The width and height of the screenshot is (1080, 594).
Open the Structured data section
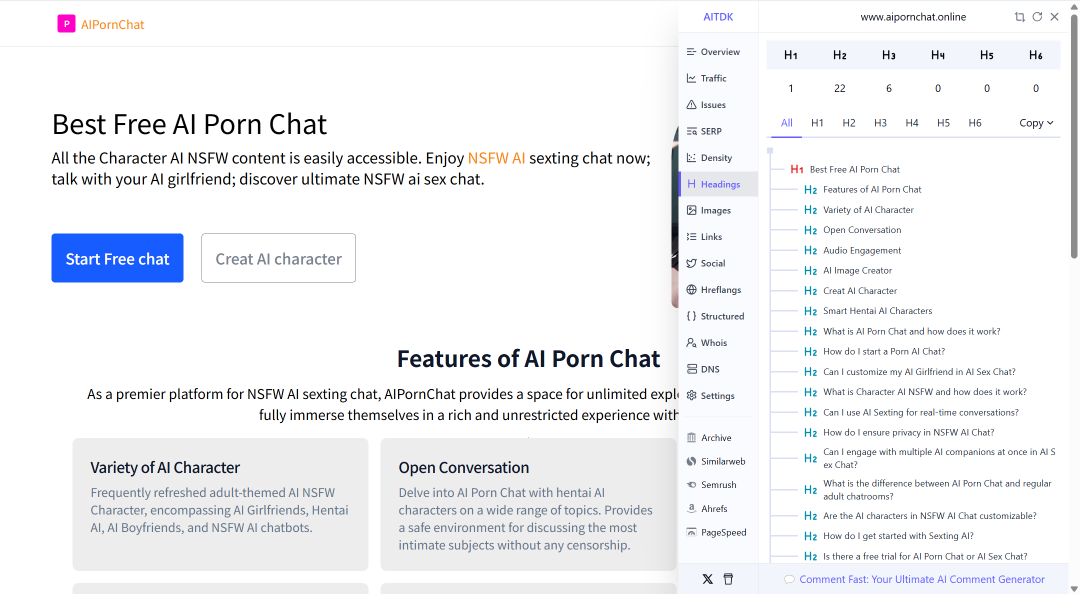718,316
